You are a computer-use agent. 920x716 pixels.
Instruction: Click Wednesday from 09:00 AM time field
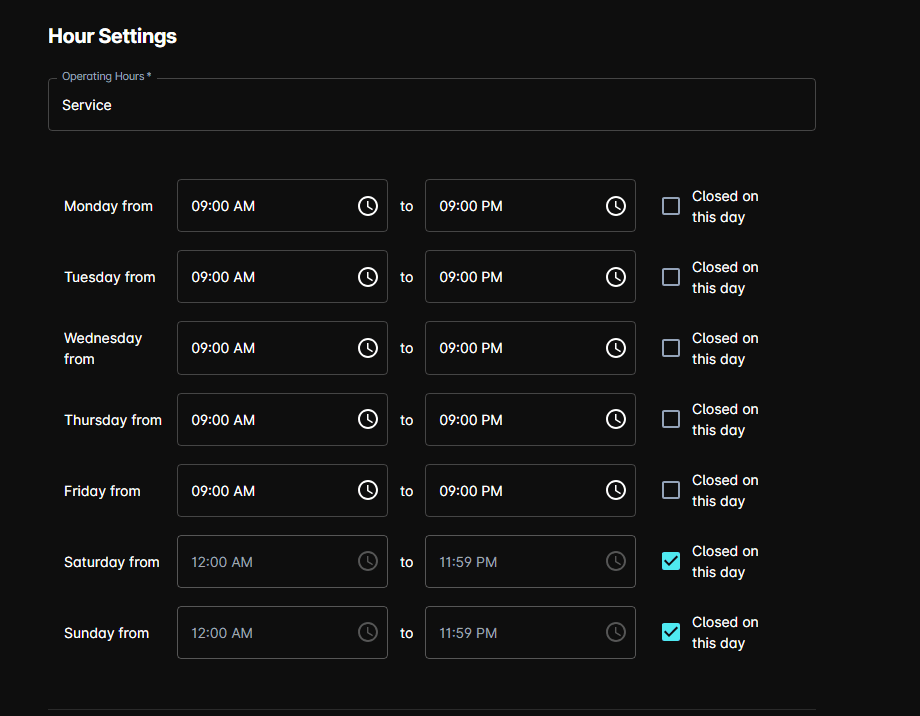[x=282, y=348]
